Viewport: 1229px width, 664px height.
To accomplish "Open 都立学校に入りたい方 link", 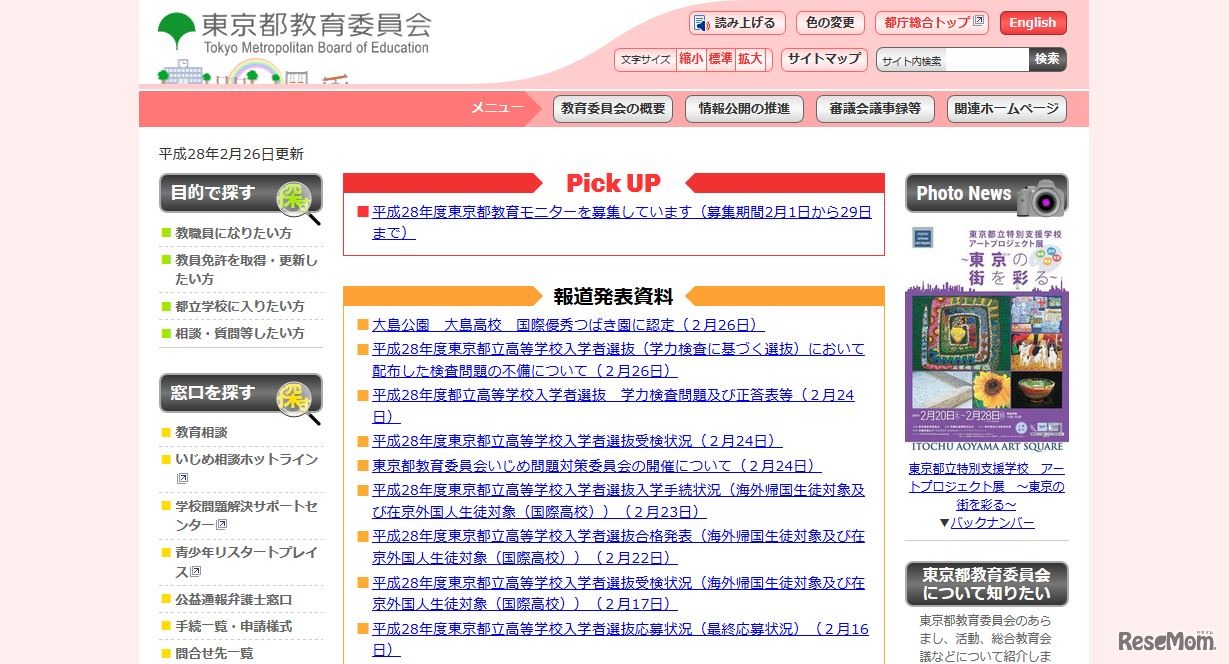I will [240, 306].
